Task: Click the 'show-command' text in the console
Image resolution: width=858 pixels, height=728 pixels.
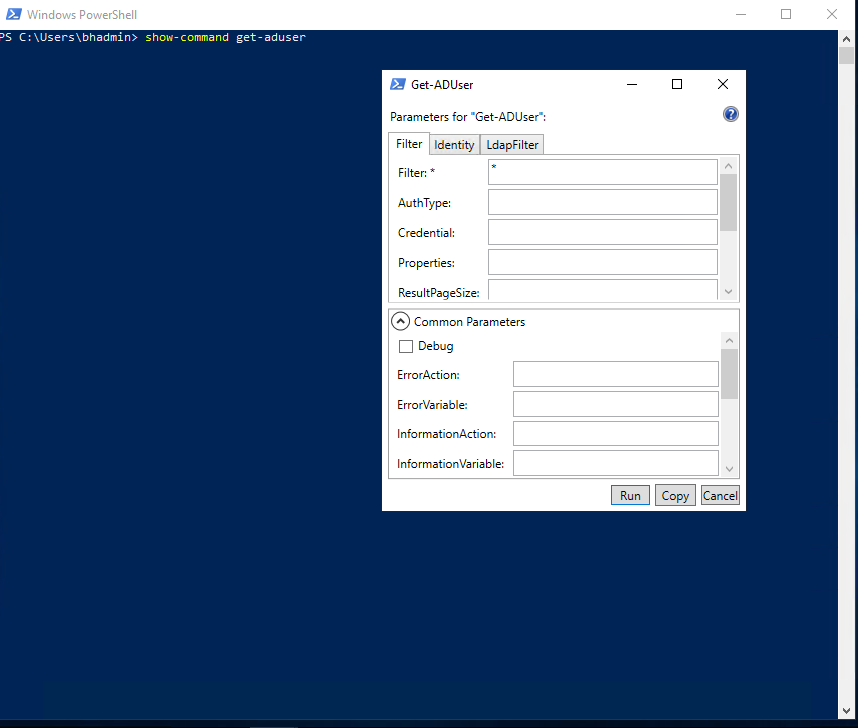Action: [x=187, y=37]
